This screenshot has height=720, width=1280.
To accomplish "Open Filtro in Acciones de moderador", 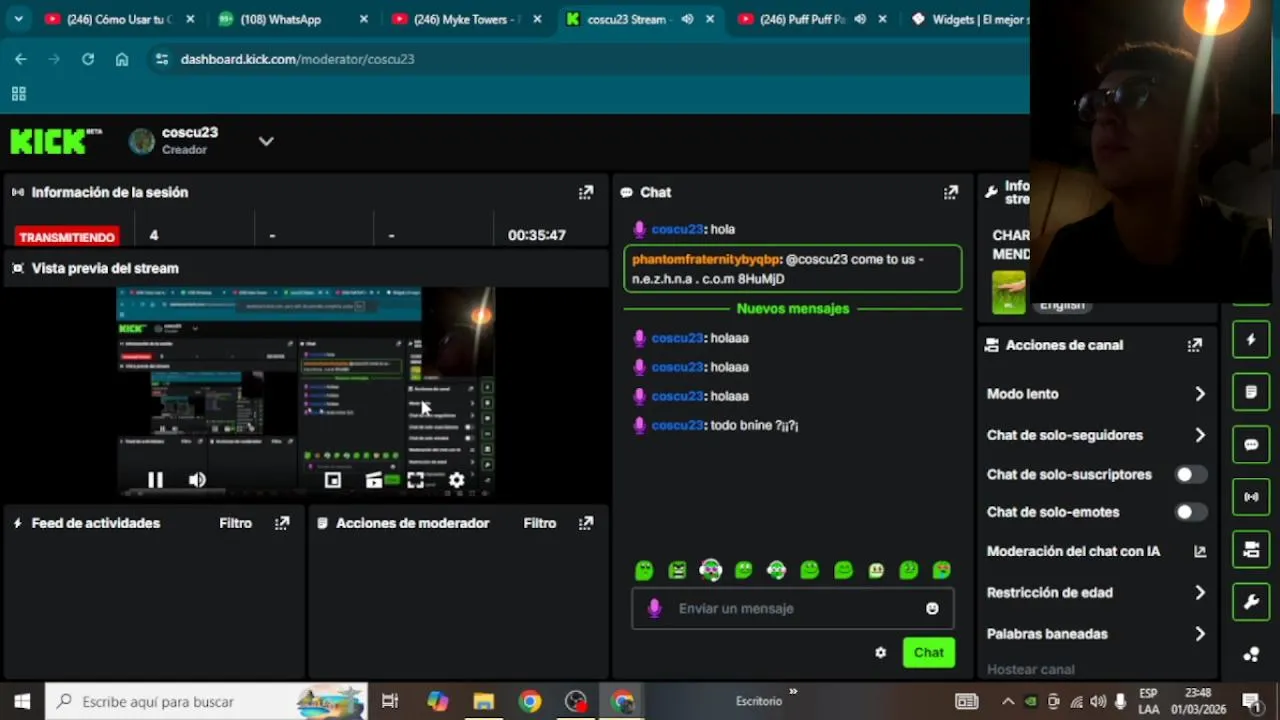I will (x=540, y=523).
